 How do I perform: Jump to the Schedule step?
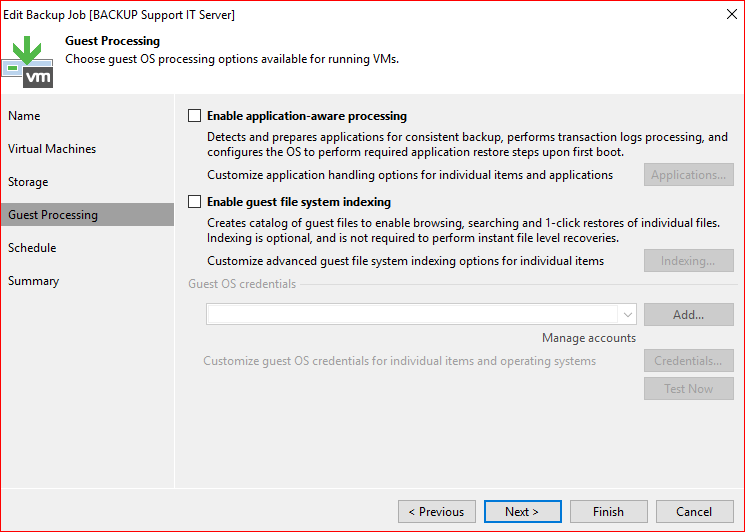tap(32, 248)
